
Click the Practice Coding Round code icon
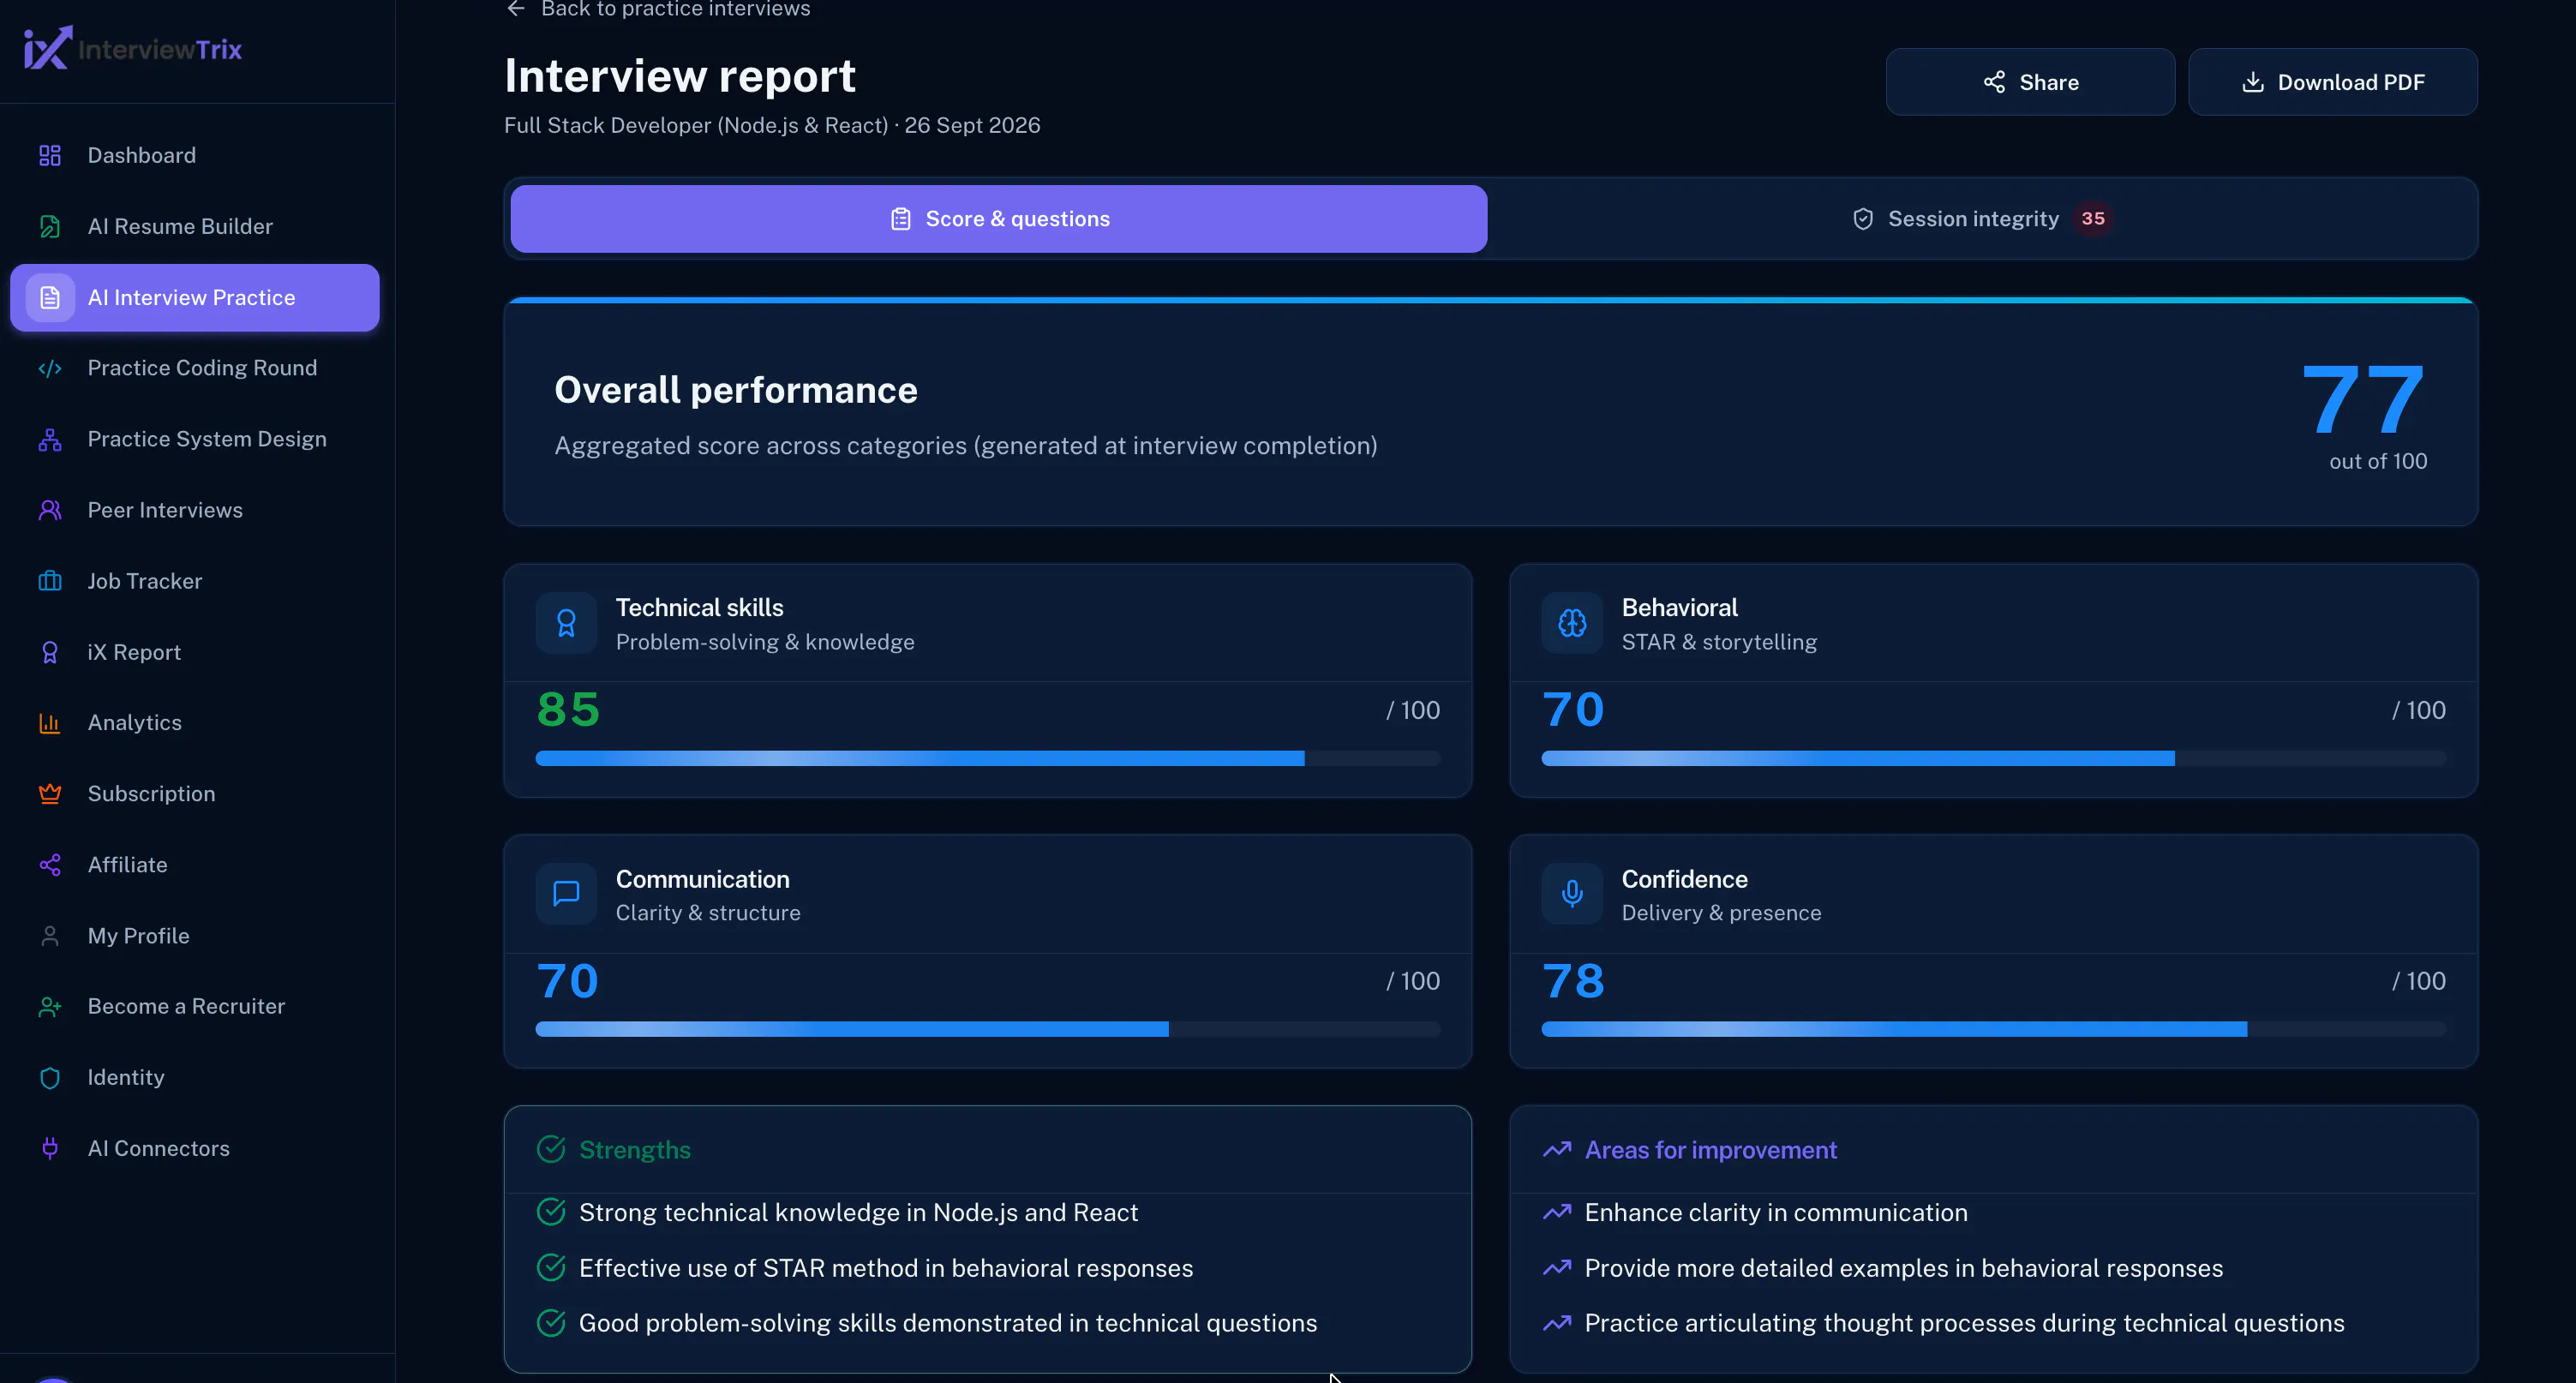tap(50, 369)
